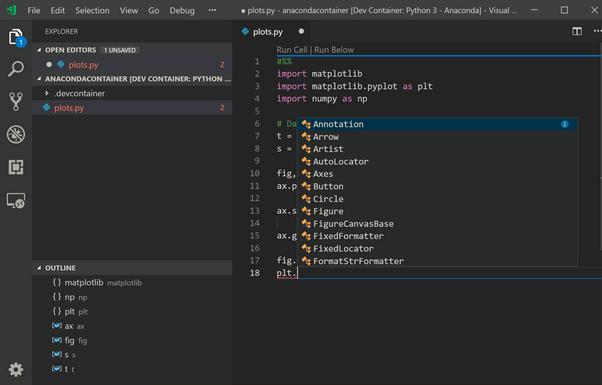The image size is (602, 385).
Task: Choose FigureCanvasBase from the suggestion list
Action: click(437, 224)
